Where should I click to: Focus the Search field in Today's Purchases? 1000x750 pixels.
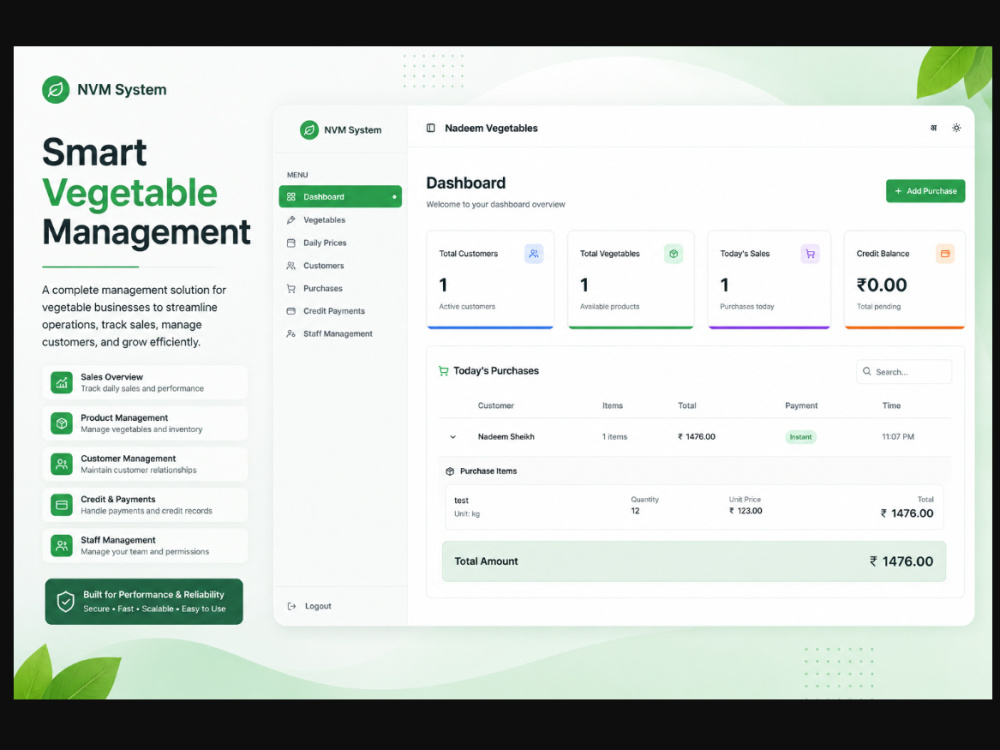pyautogui.click(x=904, y=372)
